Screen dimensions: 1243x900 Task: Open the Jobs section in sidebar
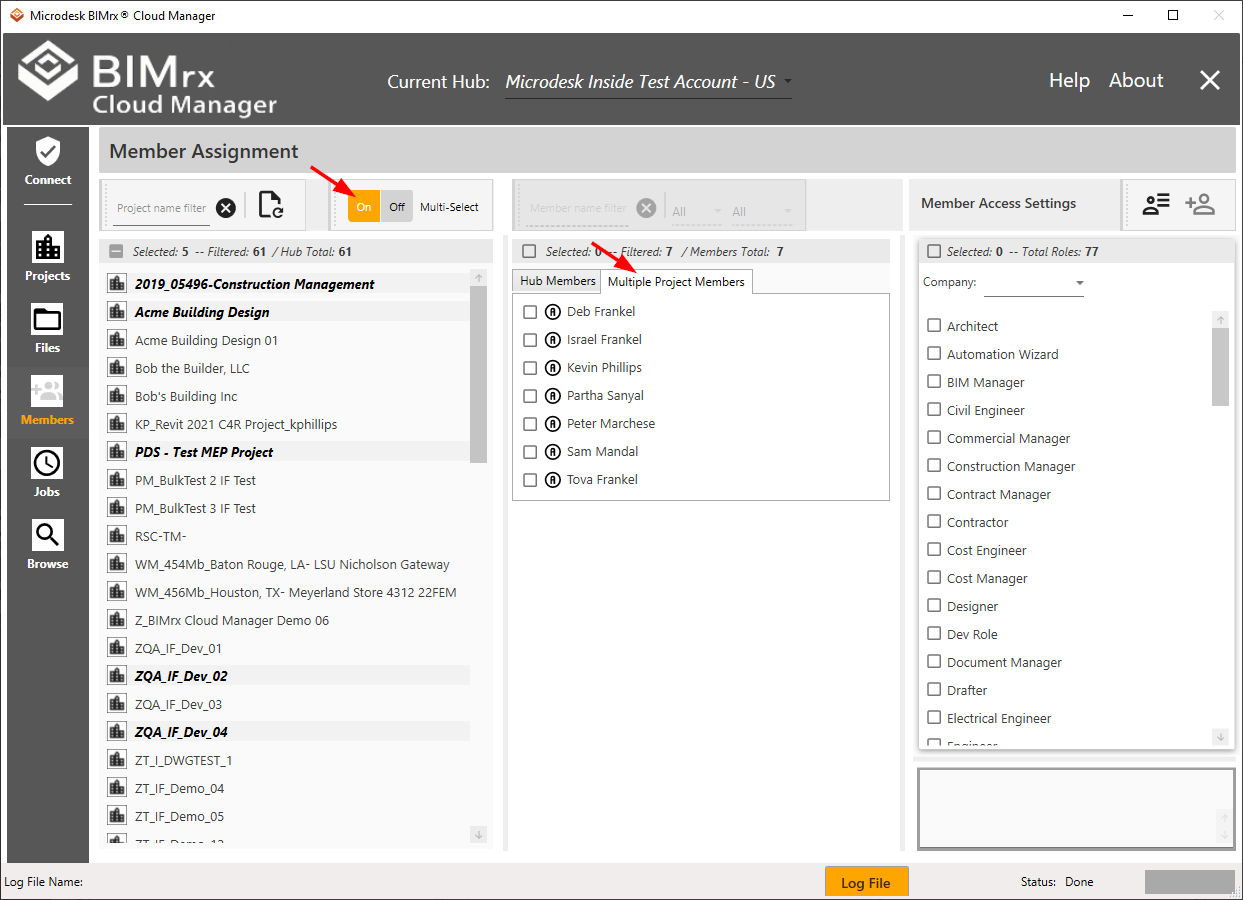47,473
